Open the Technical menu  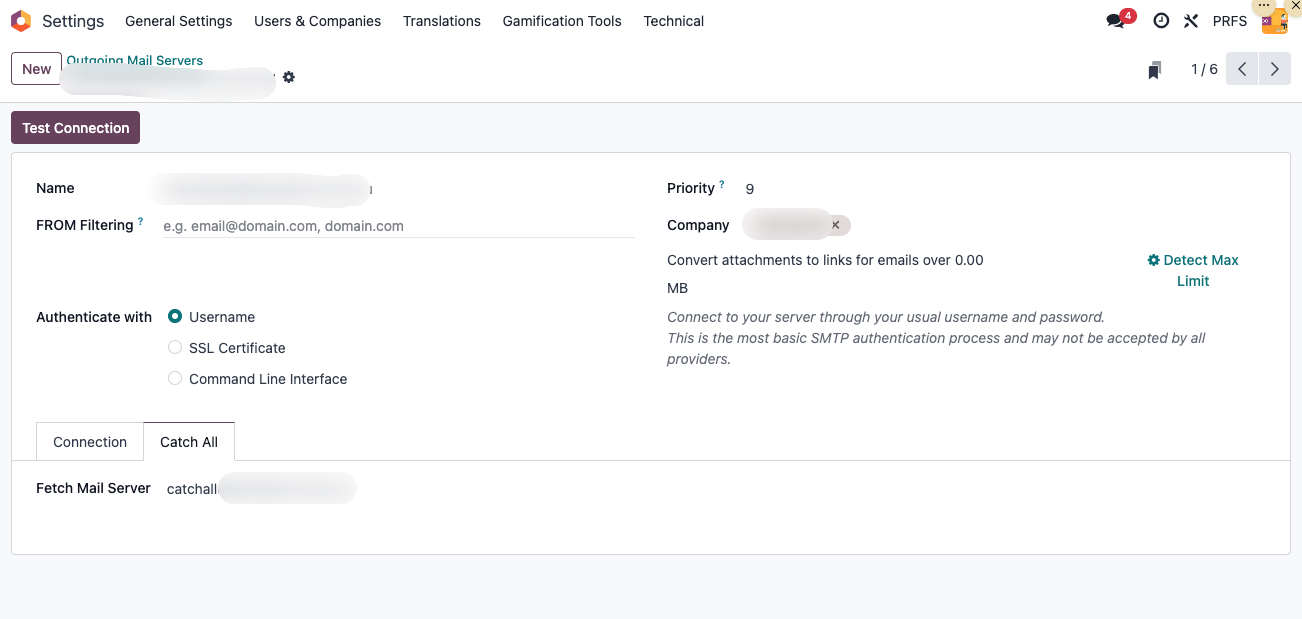tap(673, 21)
